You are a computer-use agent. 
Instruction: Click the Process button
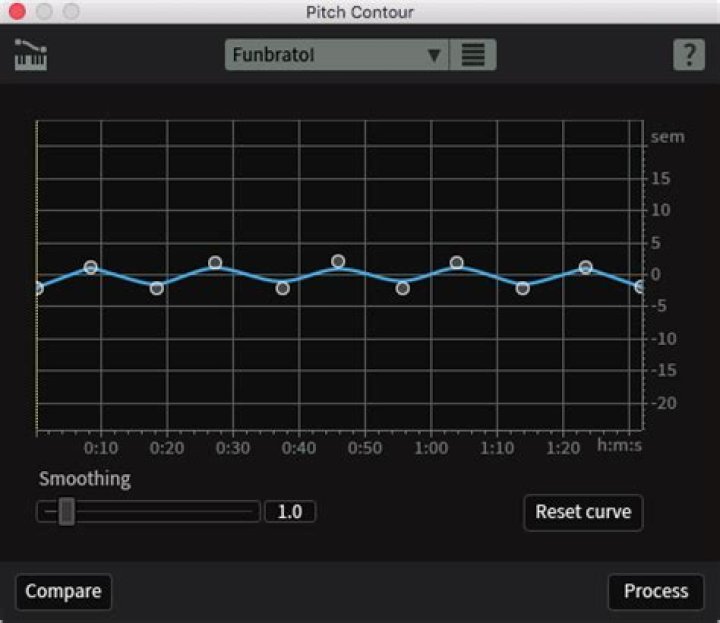(656, 591)
